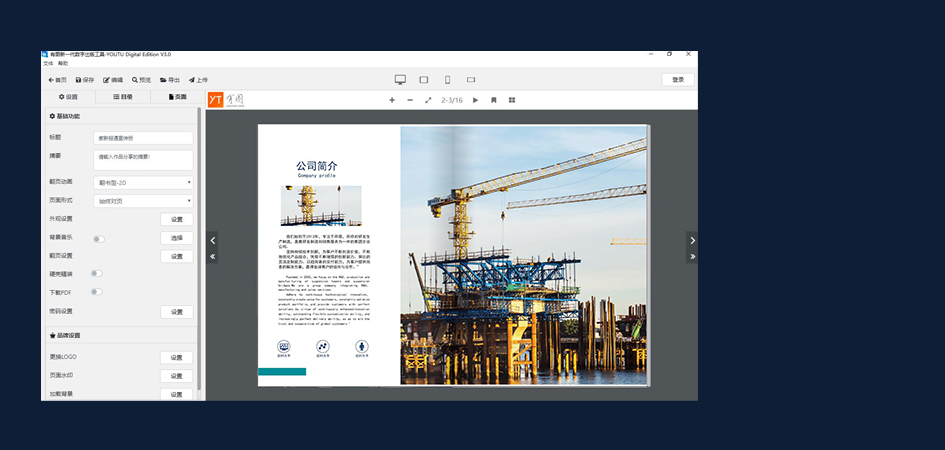Screen dimensions: 945x450
Task: Open the 页面形式 page format dropdown
Action: click(x=143, y=201)
